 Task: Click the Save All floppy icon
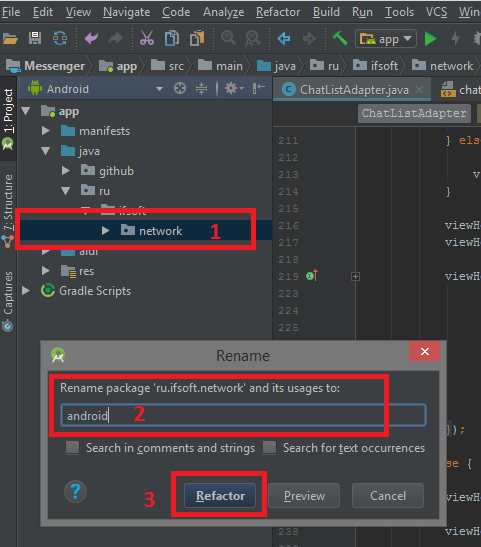(35, 38)
